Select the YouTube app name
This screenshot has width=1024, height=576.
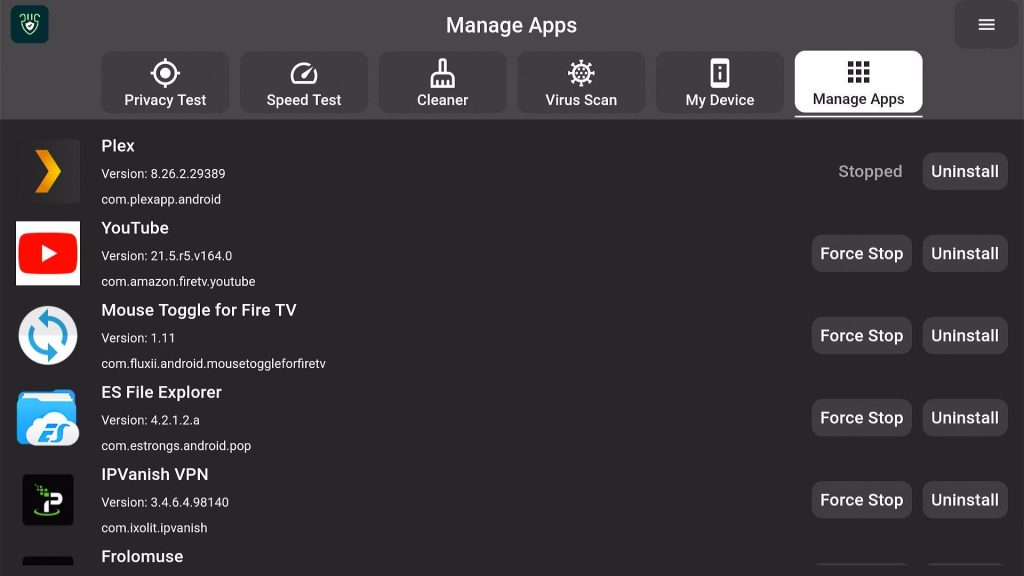pyautogui.click(x=135, y=228)
